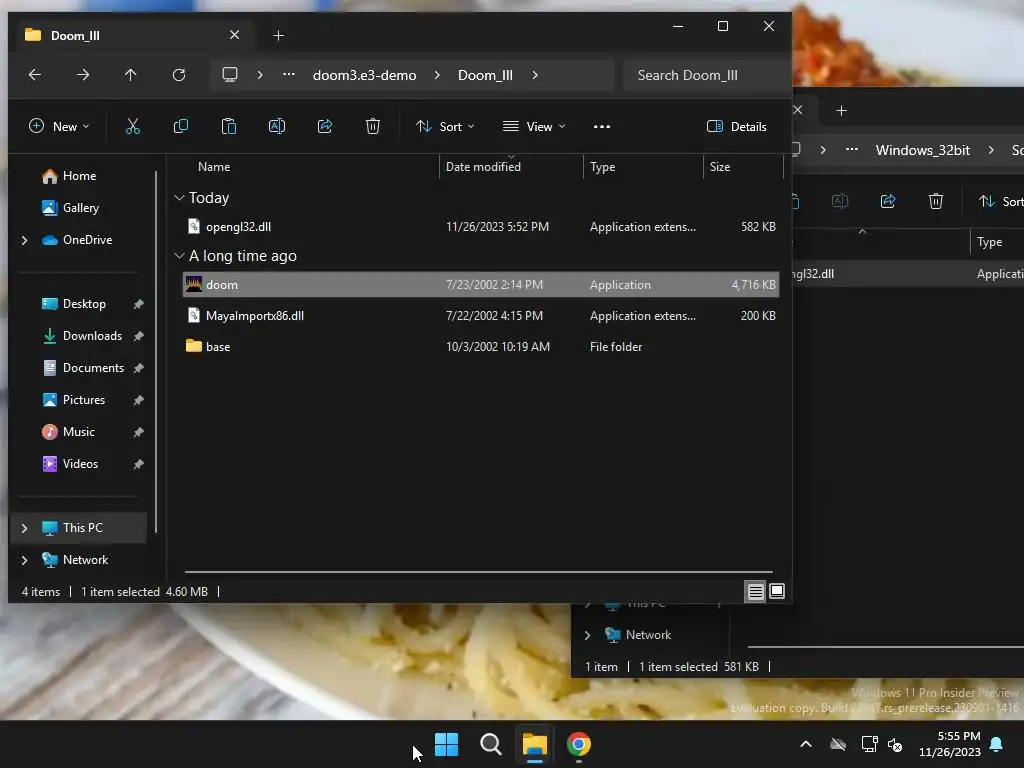
Task: Click the Rename icon in the Windows_32bit window
Action: coord(840,201)
